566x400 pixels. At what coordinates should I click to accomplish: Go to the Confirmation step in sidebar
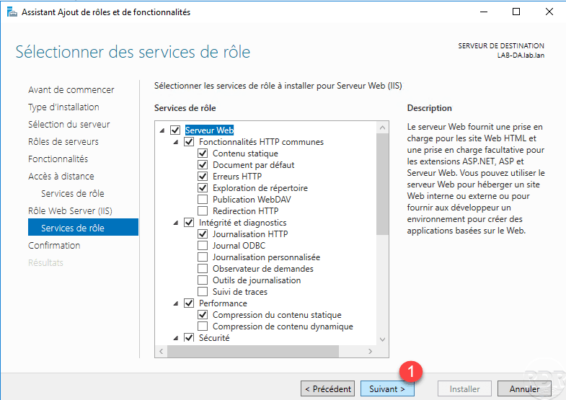coord(54,245)
